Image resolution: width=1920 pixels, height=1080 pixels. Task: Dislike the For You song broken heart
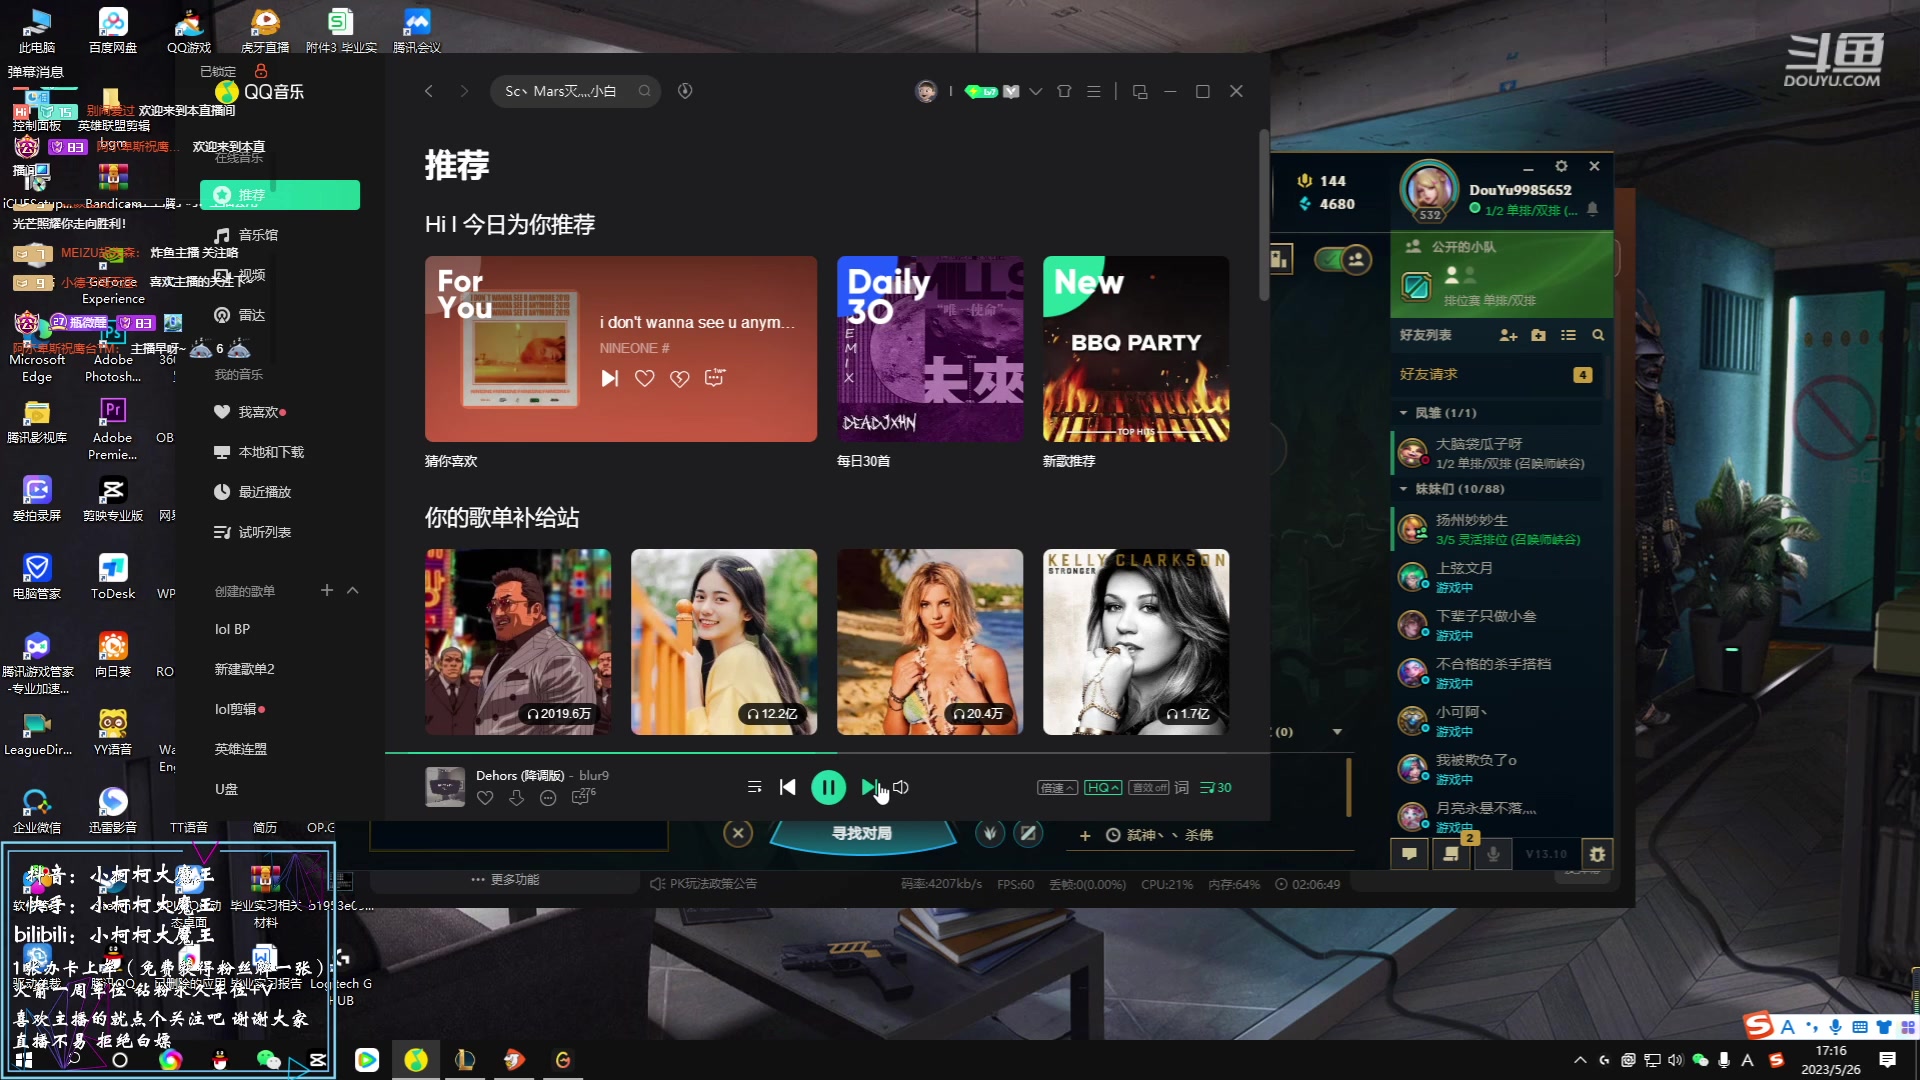[x=680, y=378]
